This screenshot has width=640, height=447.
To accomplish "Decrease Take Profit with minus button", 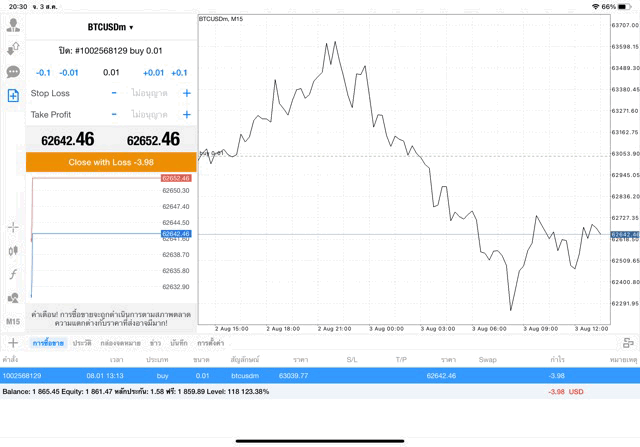I will pos(114,115).
